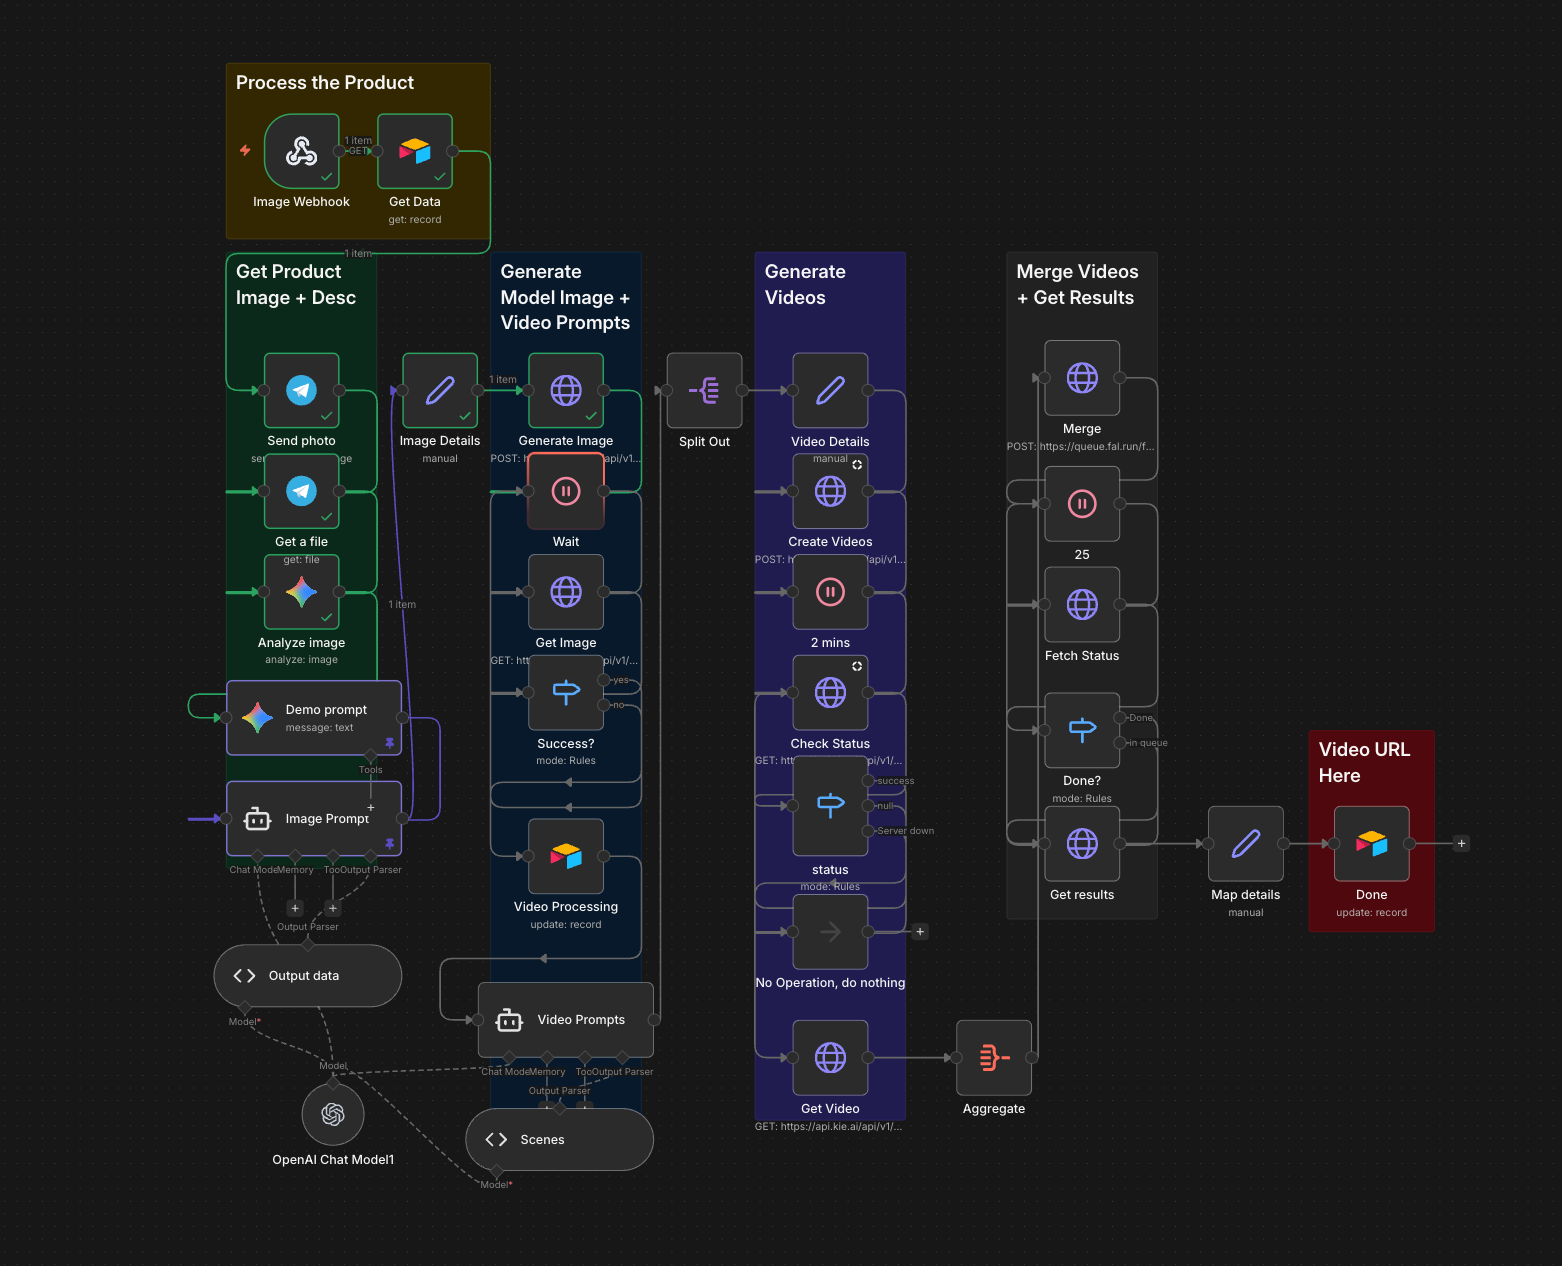Open the Success? switch node
Viewport: 1562px width, 1266px height.
pyautogui.click(x=565, y=692)
